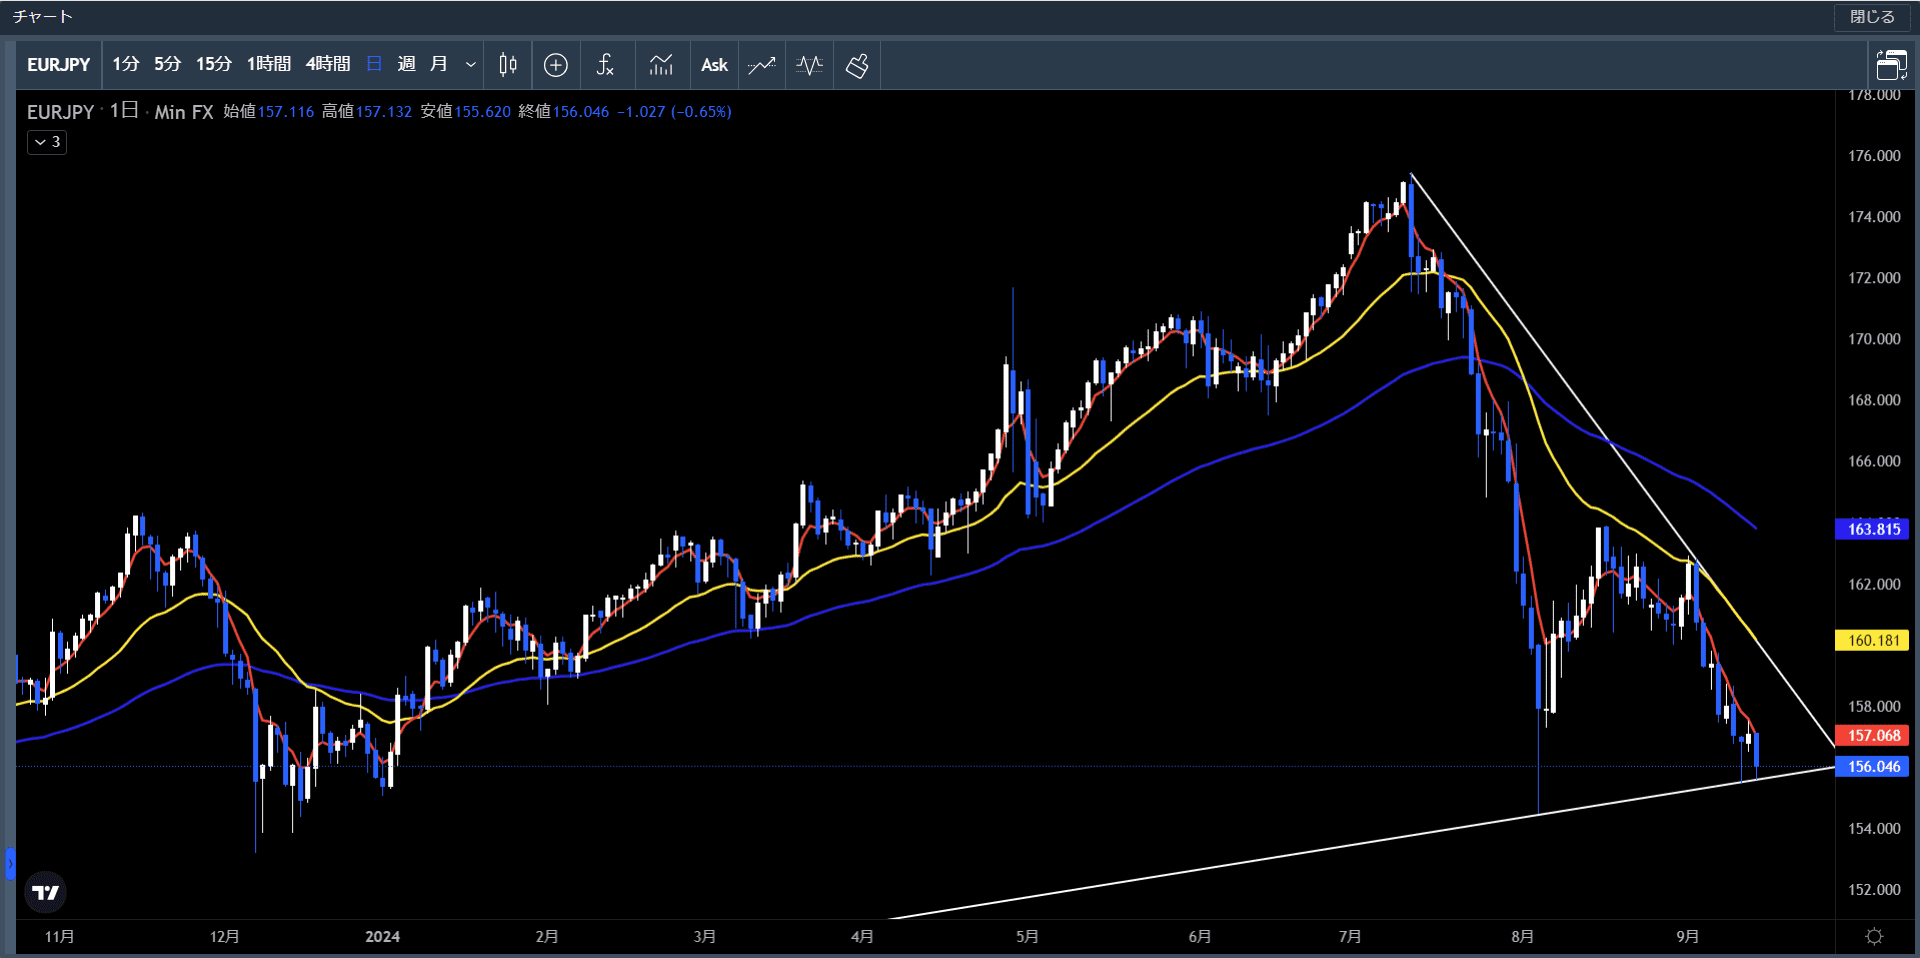1920x958 pixels.
Task: Open the candlestick chart type selector
Action: tap(508, 65)
